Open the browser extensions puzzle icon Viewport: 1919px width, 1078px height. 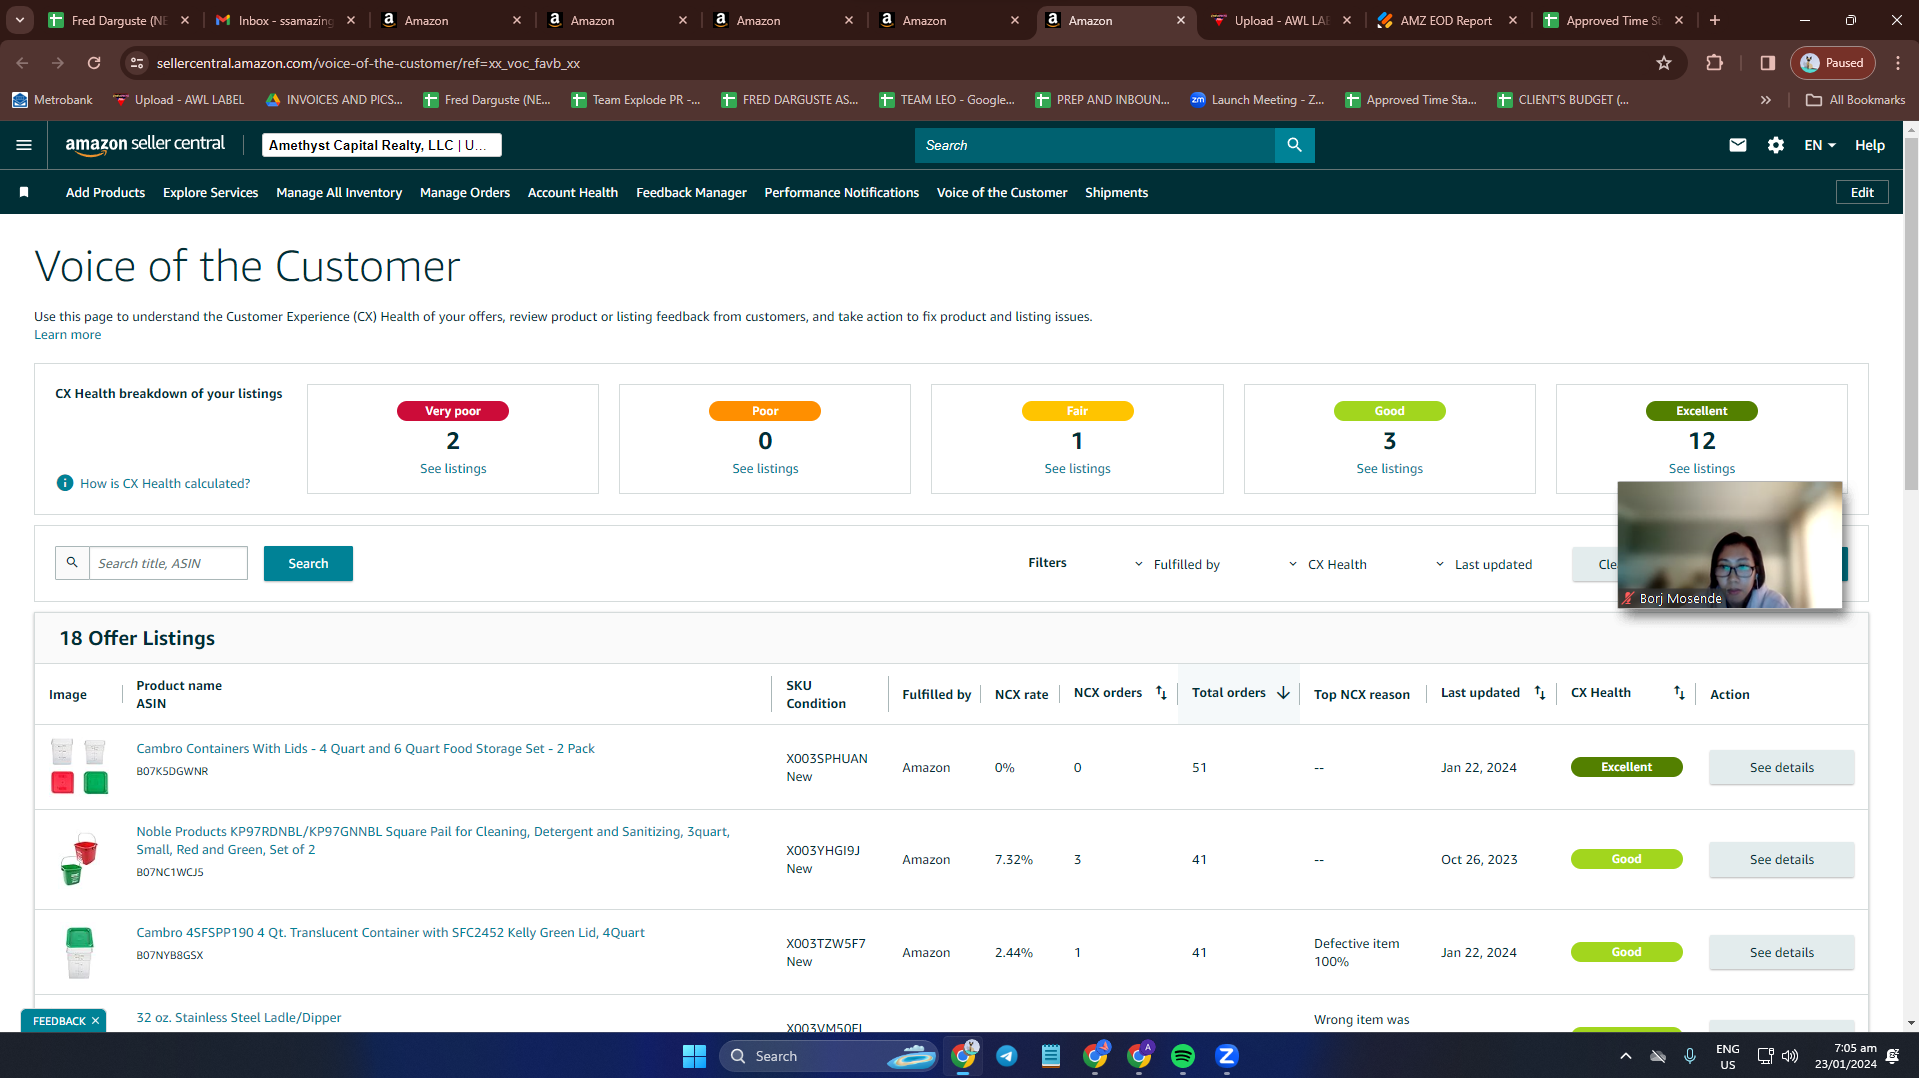pos(1714,63)
